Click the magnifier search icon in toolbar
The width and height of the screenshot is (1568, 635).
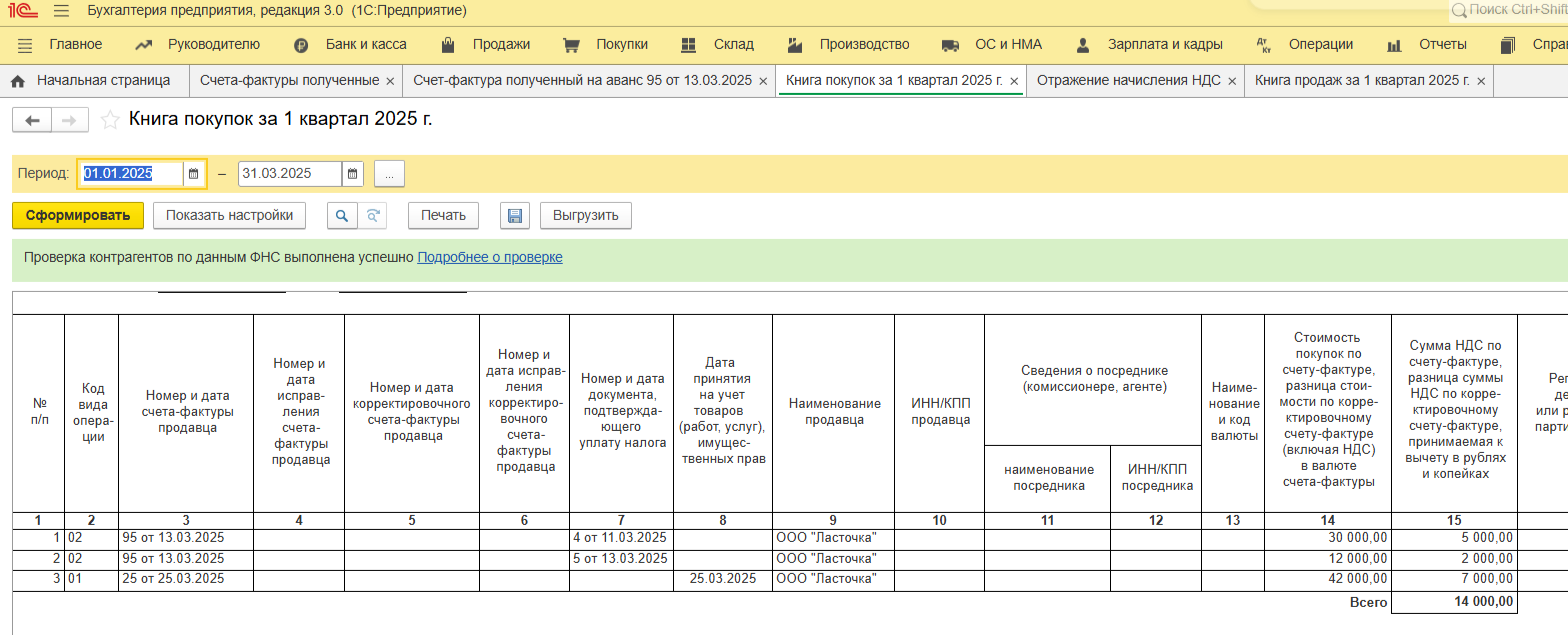click(342, 215)
